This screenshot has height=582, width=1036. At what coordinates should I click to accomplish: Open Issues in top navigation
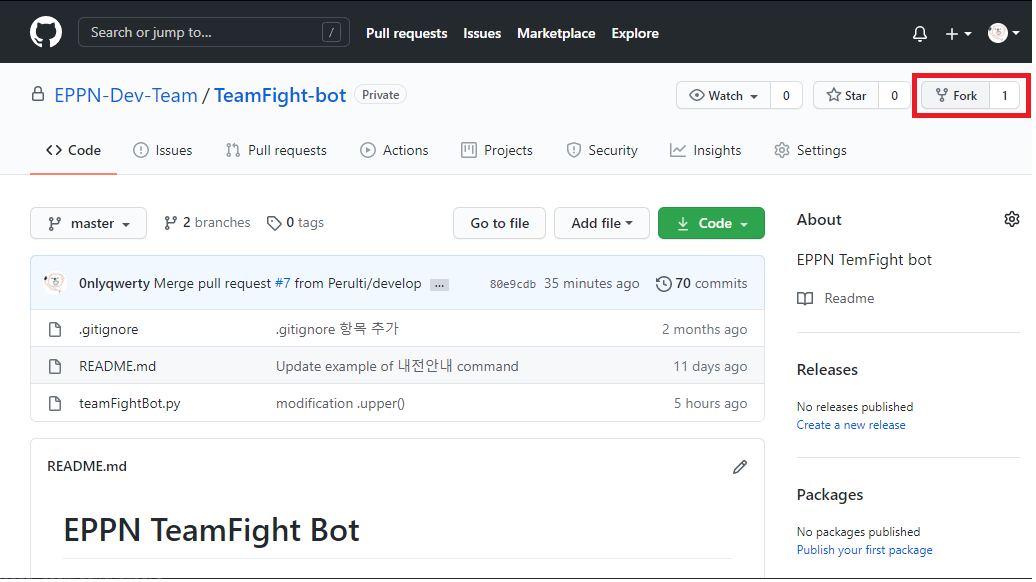[x=482, y=33]
